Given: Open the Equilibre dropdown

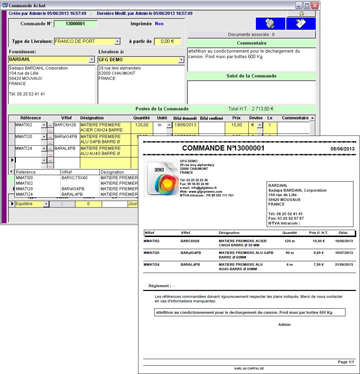Looking at the screenshot, I should tap(46, 204).
